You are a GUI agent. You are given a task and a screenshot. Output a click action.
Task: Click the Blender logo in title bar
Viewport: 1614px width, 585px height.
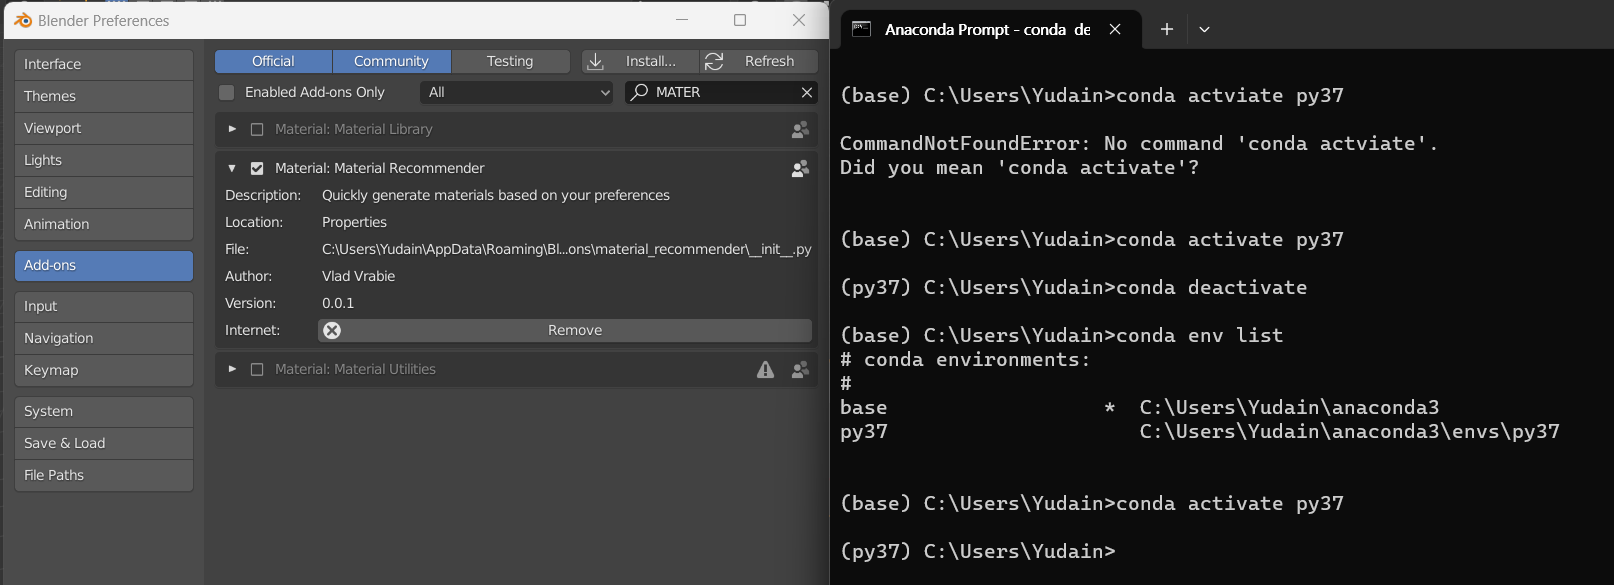tap(23, 20)
